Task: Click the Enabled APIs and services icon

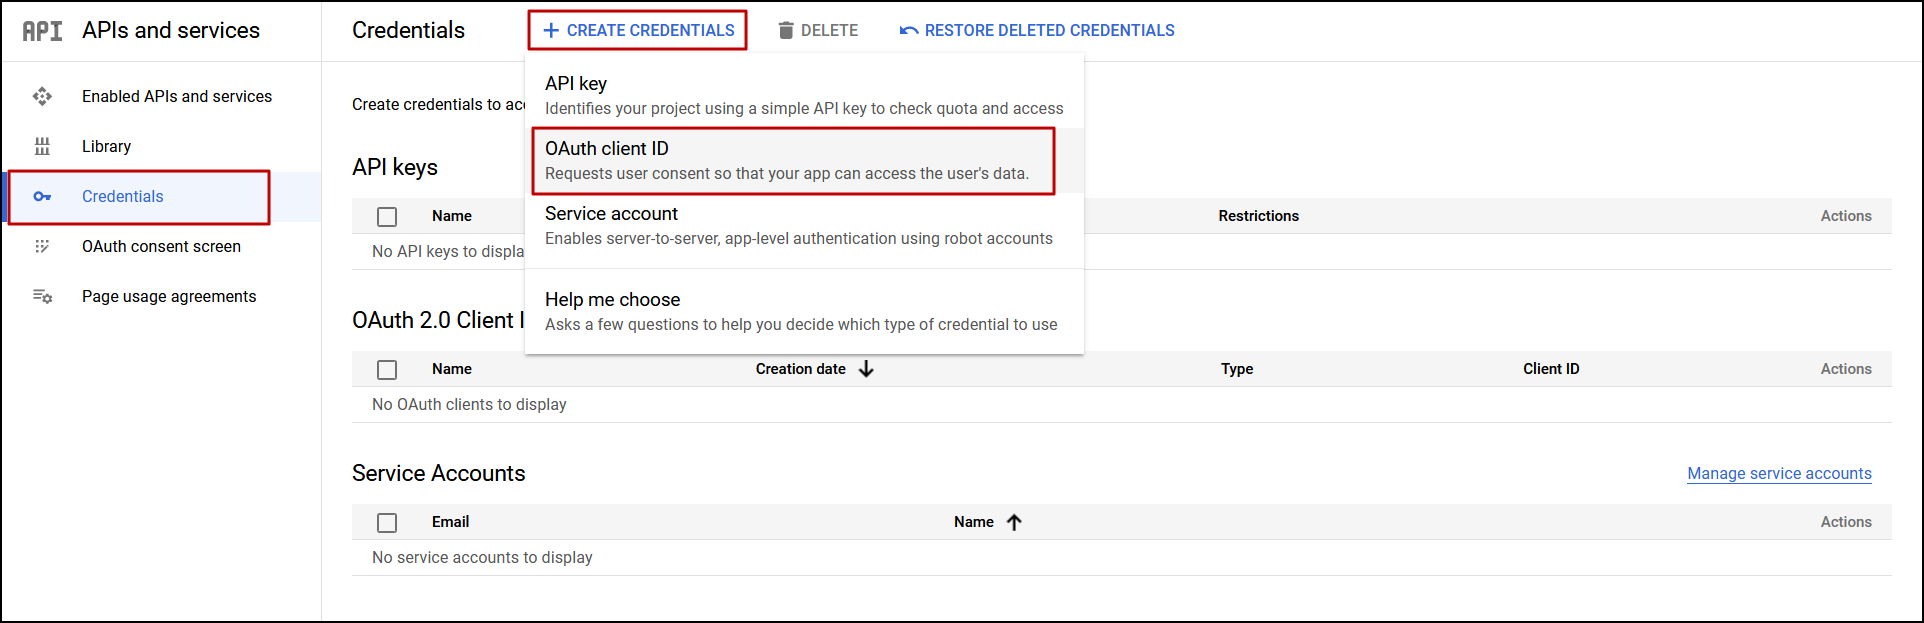Action: [42, 96]
